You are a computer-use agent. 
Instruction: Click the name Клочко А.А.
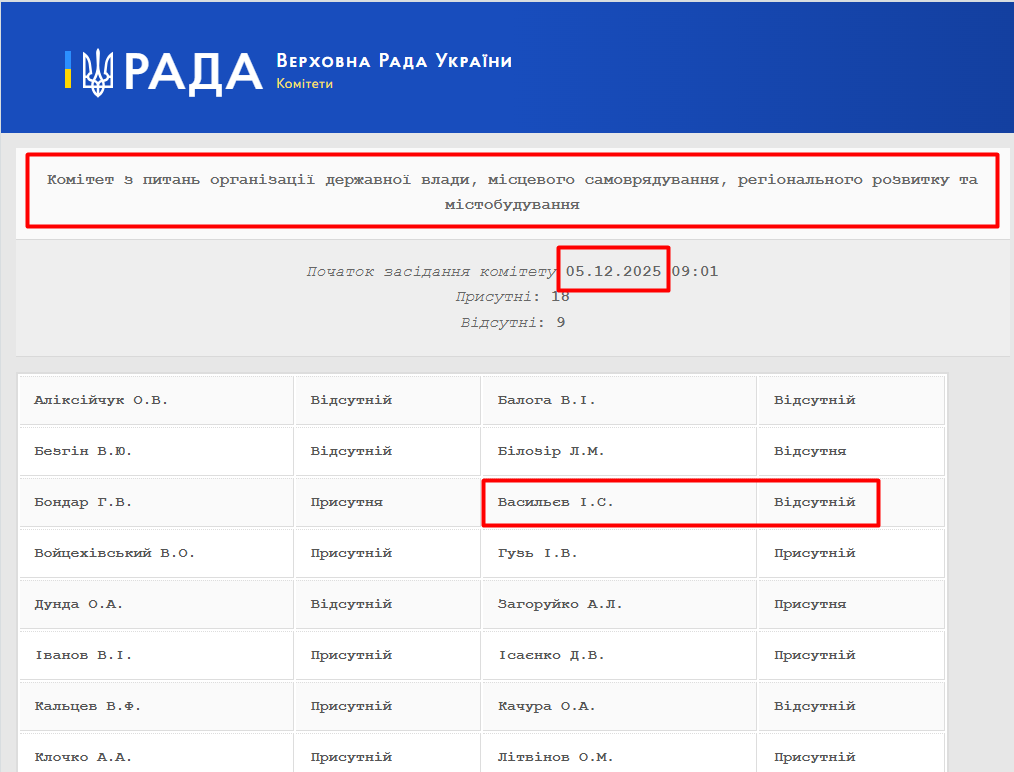pyautogui.click(x=83, y=758)
